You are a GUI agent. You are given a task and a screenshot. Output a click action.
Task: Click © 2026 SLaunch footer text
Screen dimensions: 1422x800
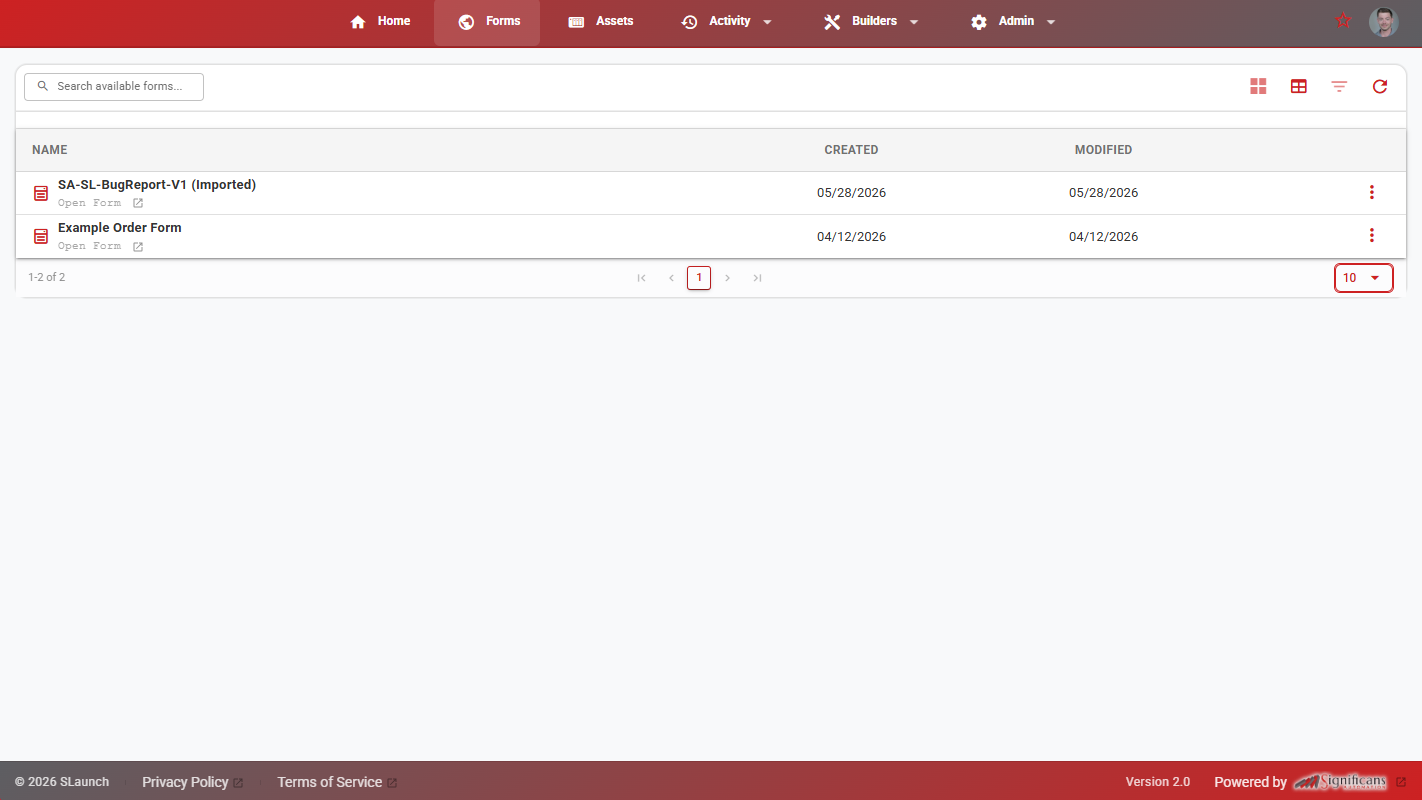tap(62, 782)
